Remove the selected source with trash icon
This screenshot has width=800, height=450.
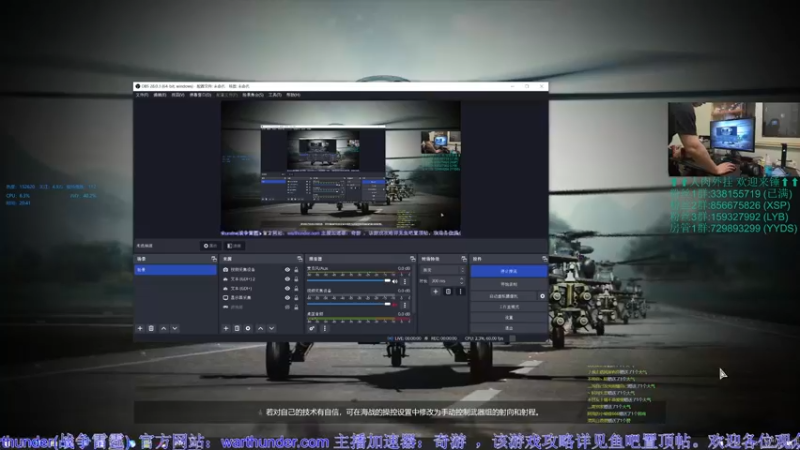tap(237, 329)
